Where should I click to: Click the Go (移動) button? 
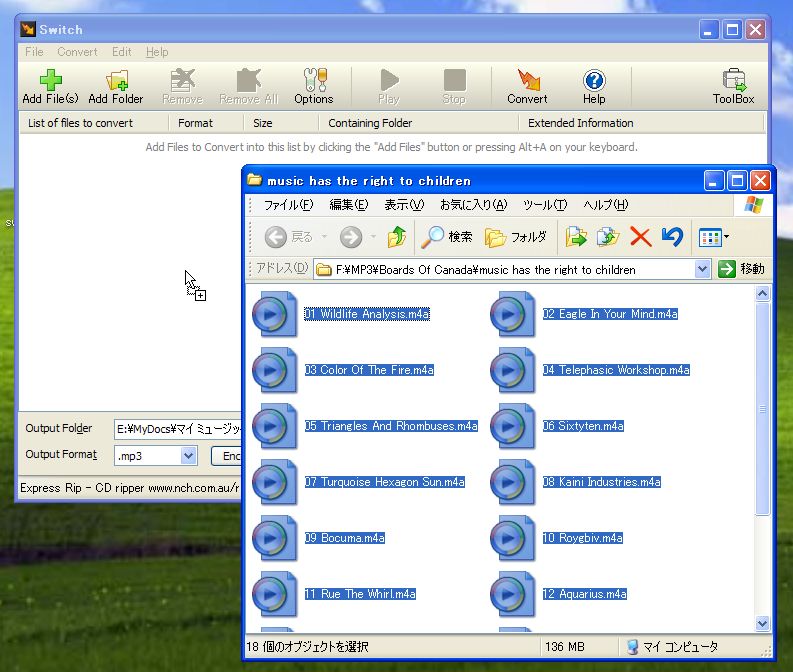pyautogui.click(x=741, y=269)
